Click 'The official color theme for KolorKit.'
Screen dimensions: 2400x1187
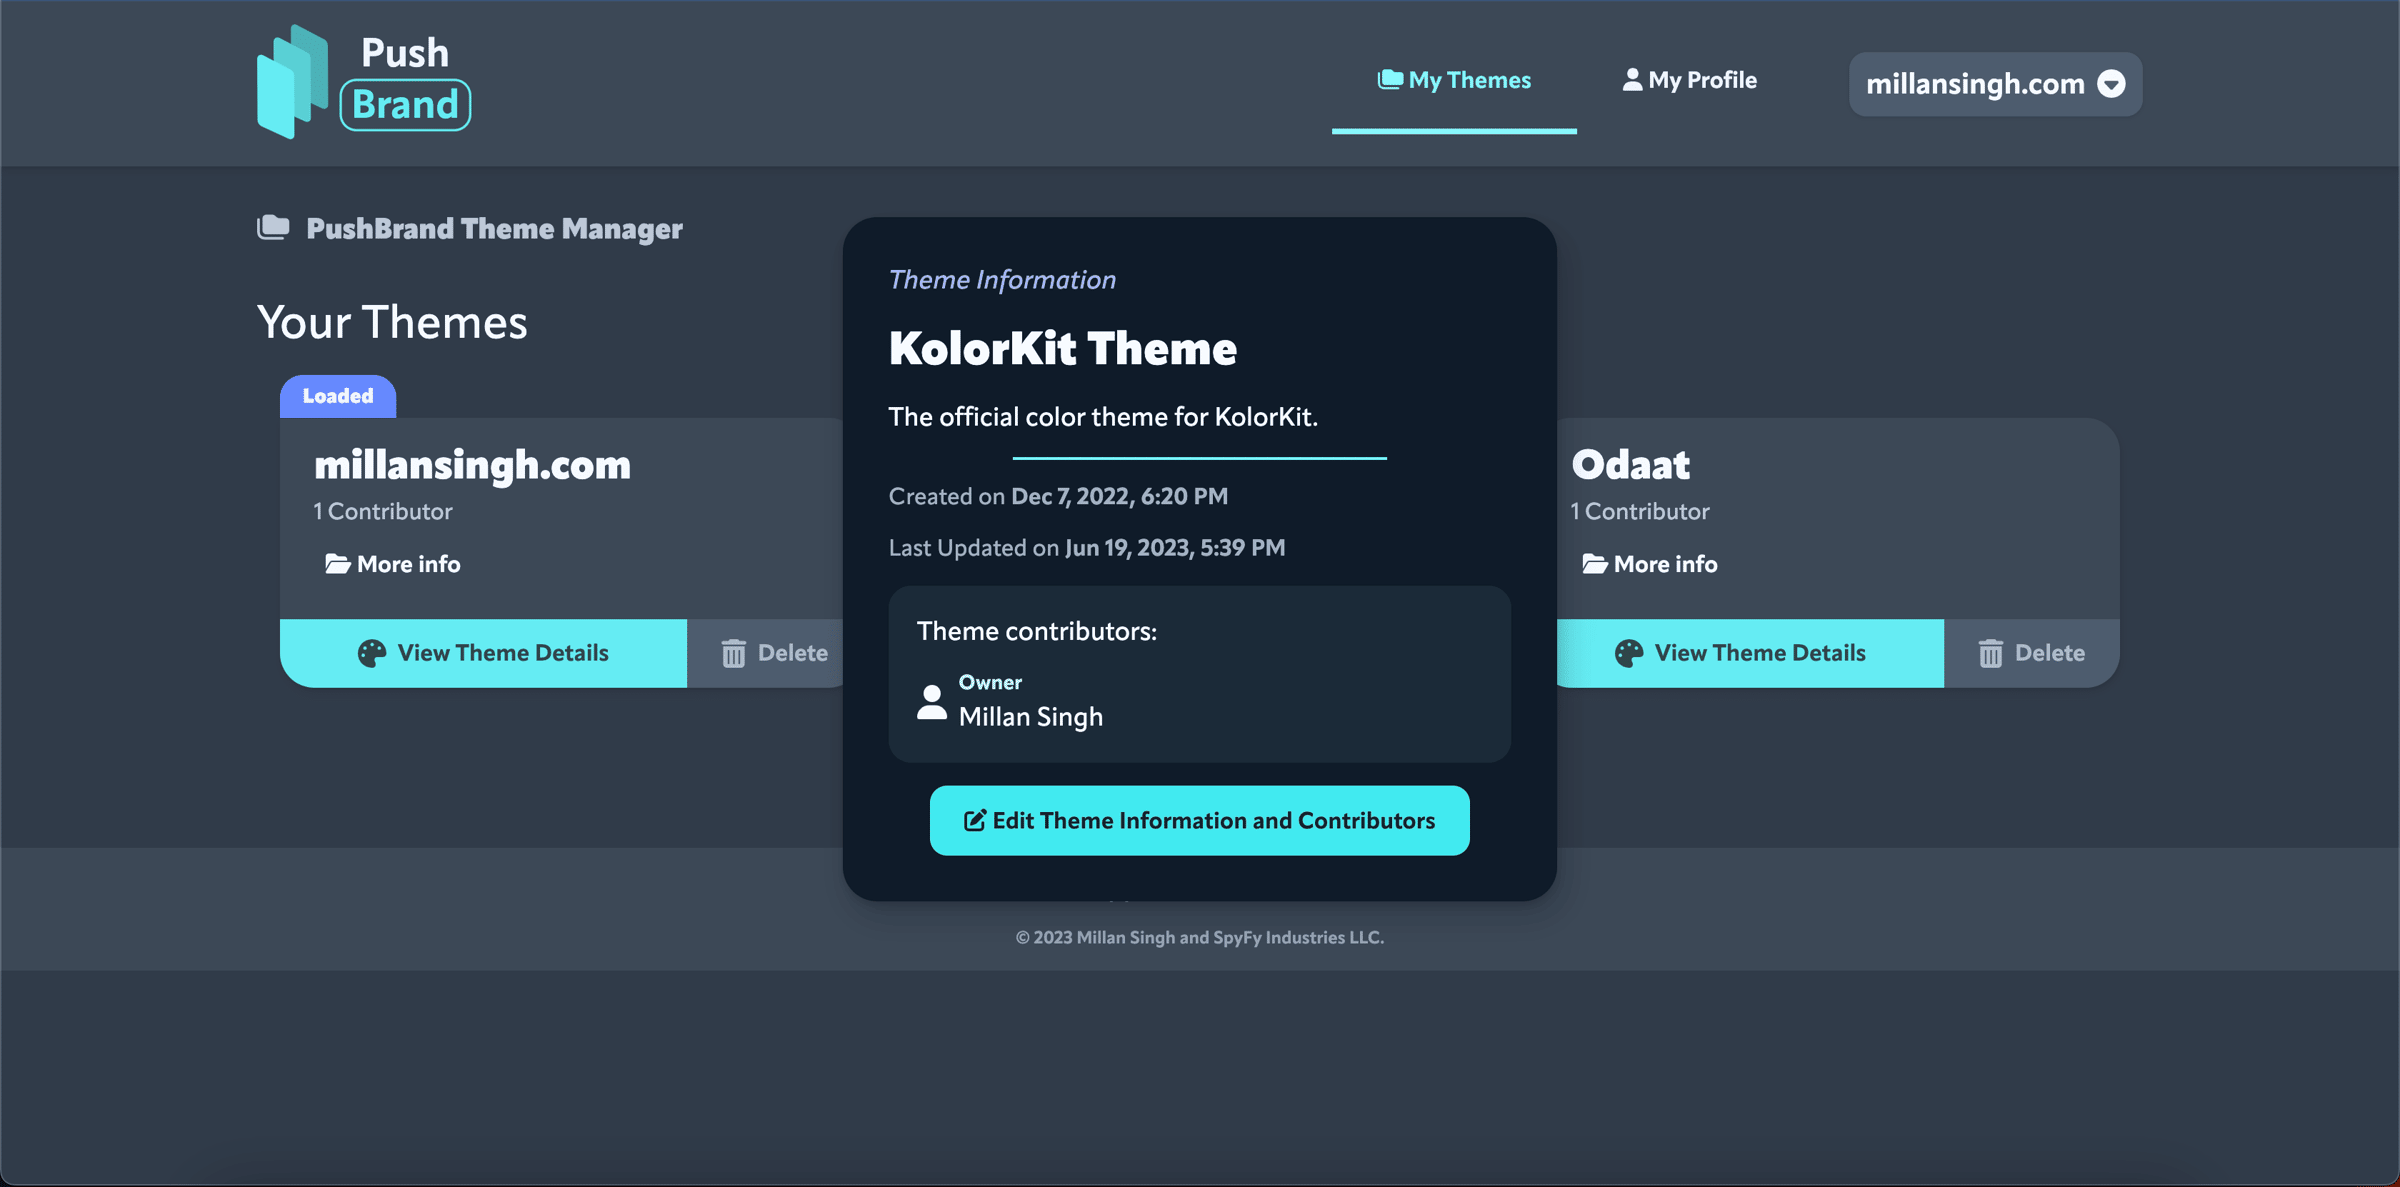pyautogui.click(x=1103, y=417)
